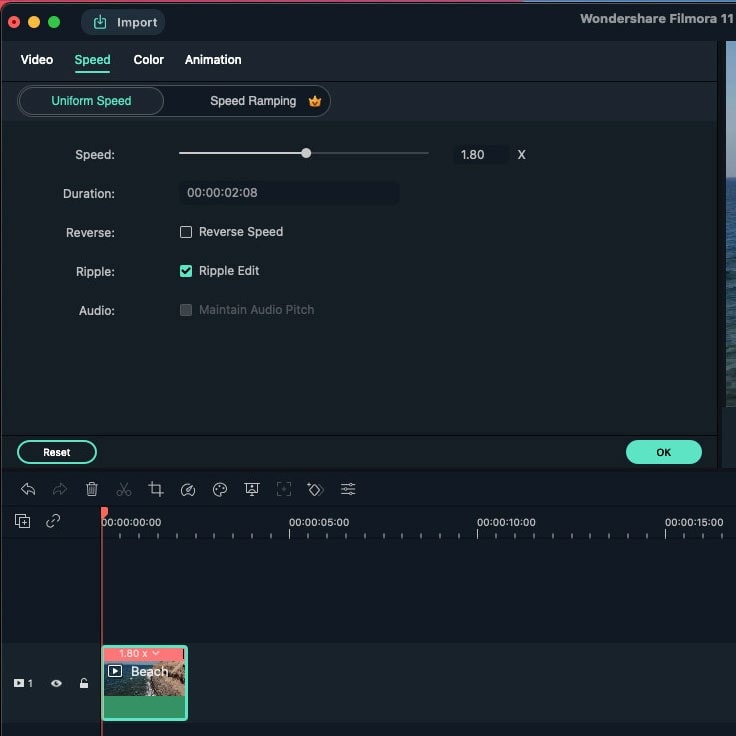Click the green screen icon

click(x=252, y=489)
